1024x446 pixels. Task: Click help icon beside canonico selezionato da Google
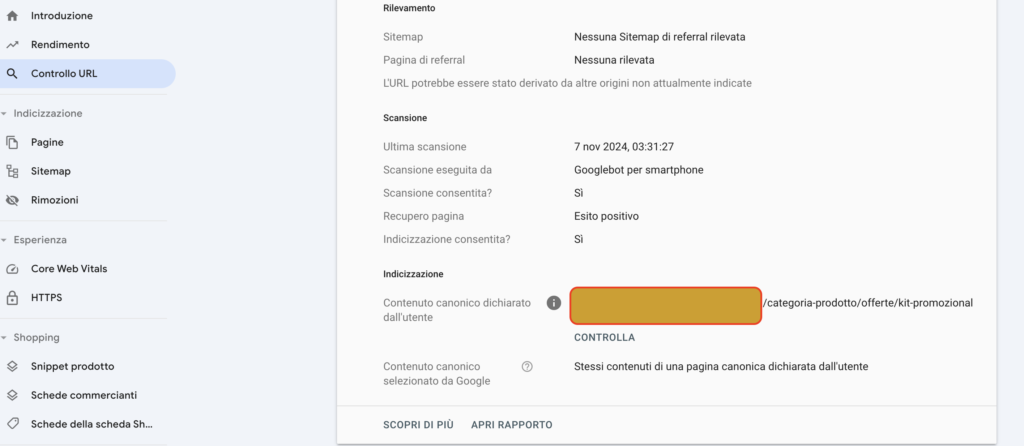point(527,366)
